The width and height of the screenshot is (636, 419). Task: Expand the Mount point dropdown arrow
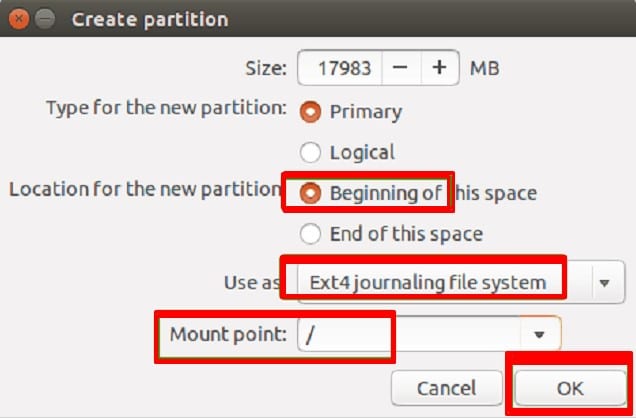pyautogui.click(x=540, y=335)
